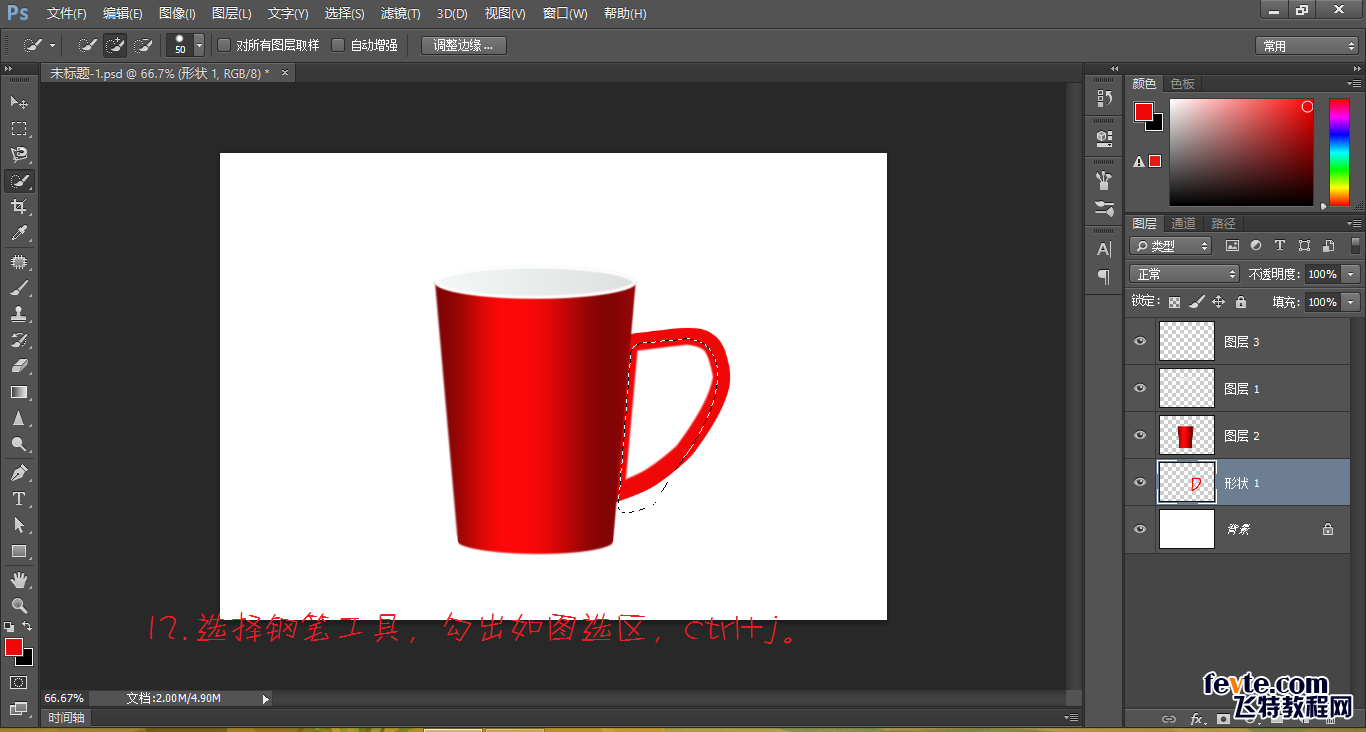Open the Brush panel icon
The width and height of the screenshot is (1366, 732).
[x=1104, y=180]
